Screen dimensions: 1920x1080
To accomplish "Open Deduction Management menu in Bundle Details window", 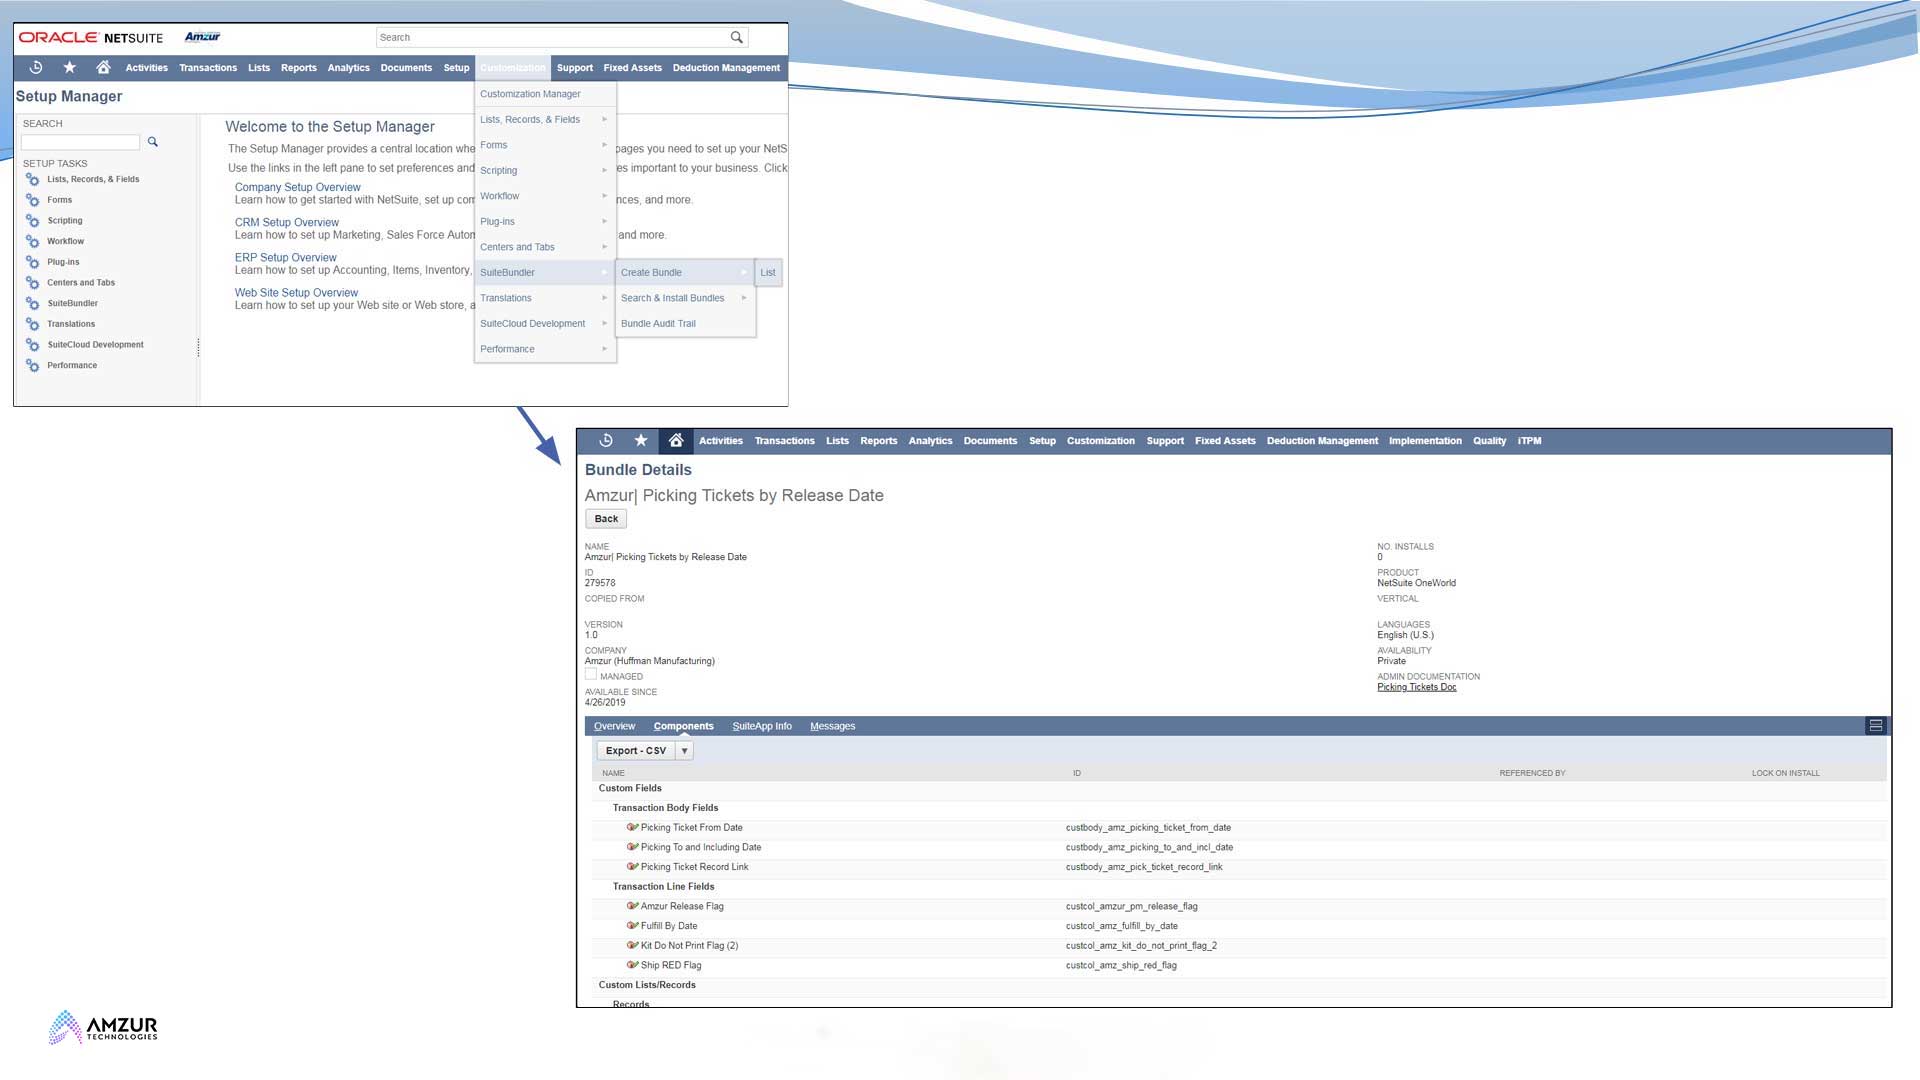I will (x=1322, y=440).
